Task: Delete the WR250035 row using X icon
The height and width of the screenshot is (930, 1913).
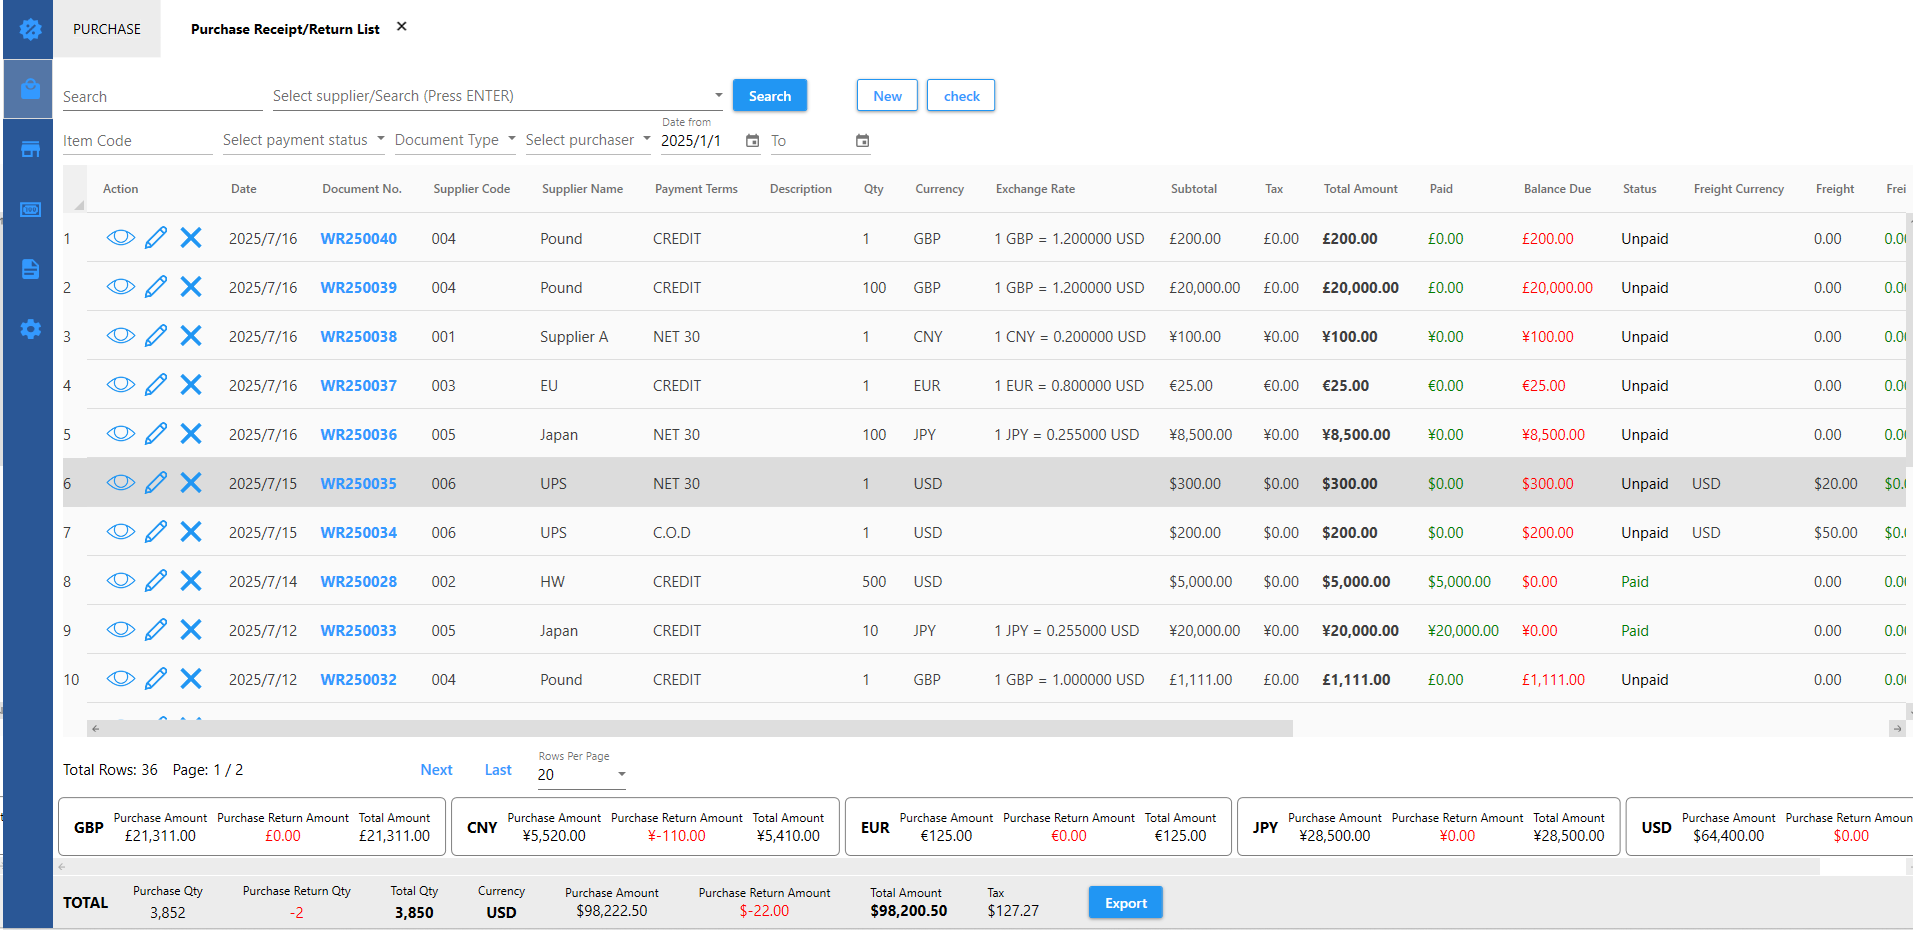Action: (191, 483)
